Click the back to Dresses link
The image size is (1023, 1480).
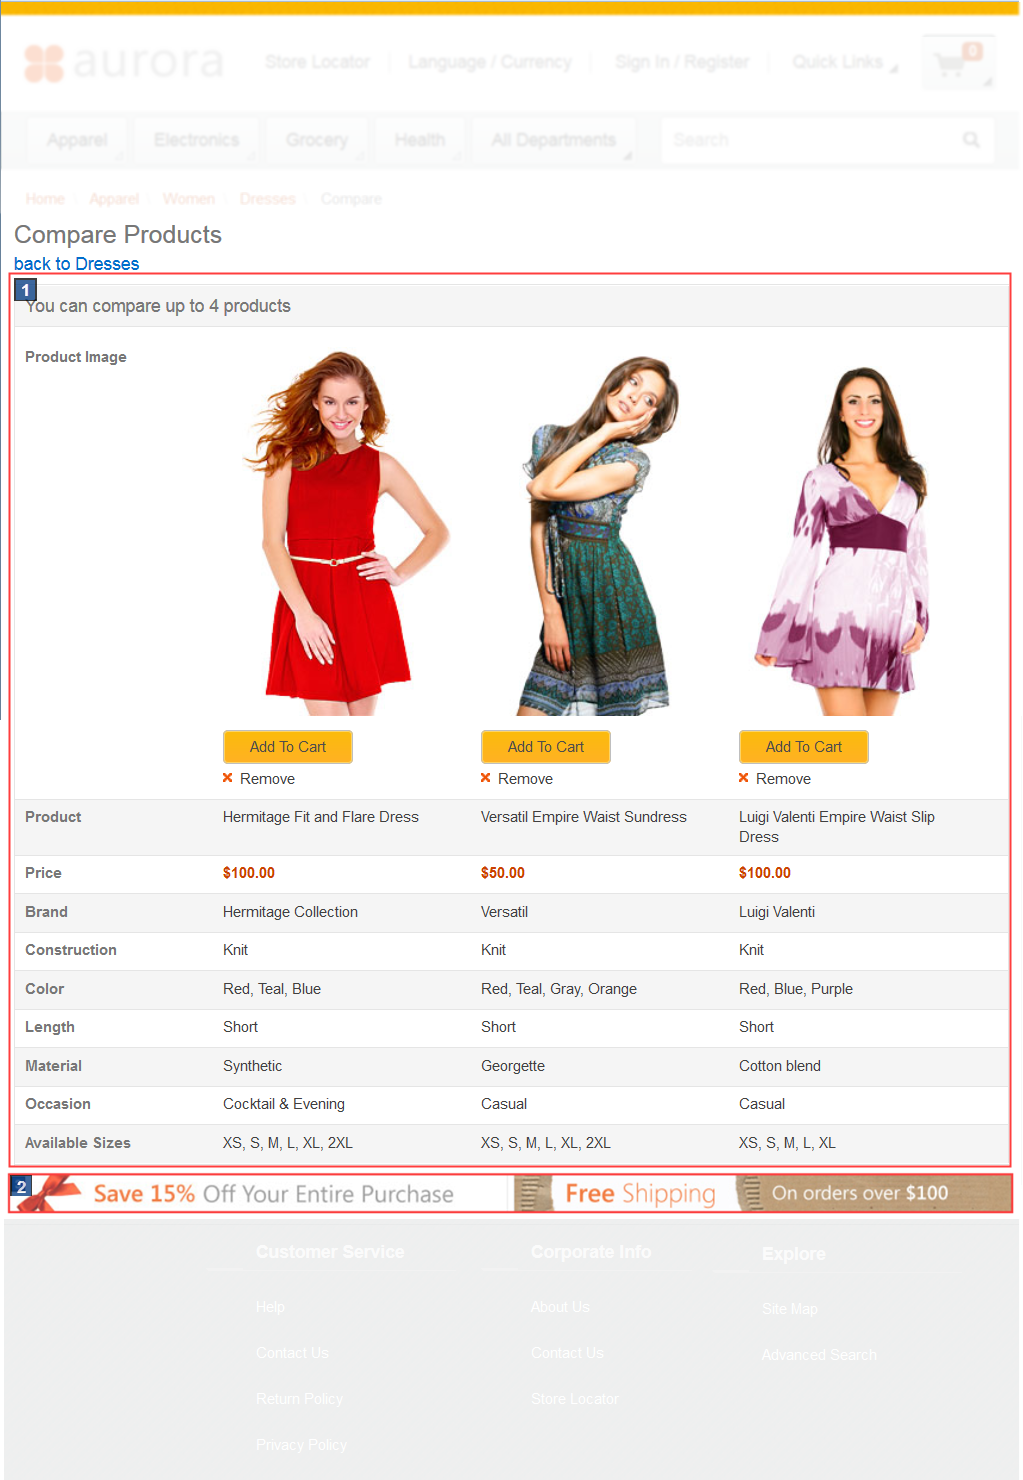[x=76, y=264]
